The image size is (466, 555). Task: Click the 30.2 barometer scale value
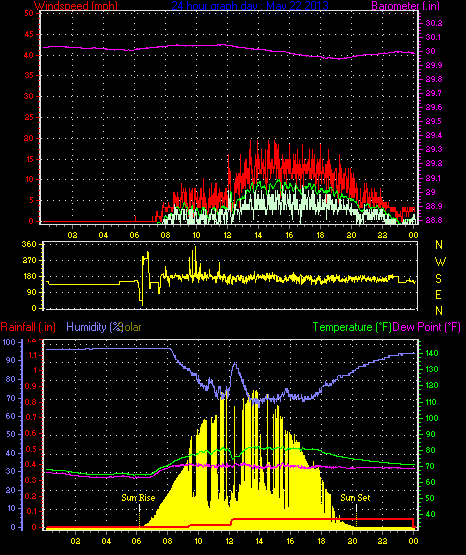click(x=434, y=23)
